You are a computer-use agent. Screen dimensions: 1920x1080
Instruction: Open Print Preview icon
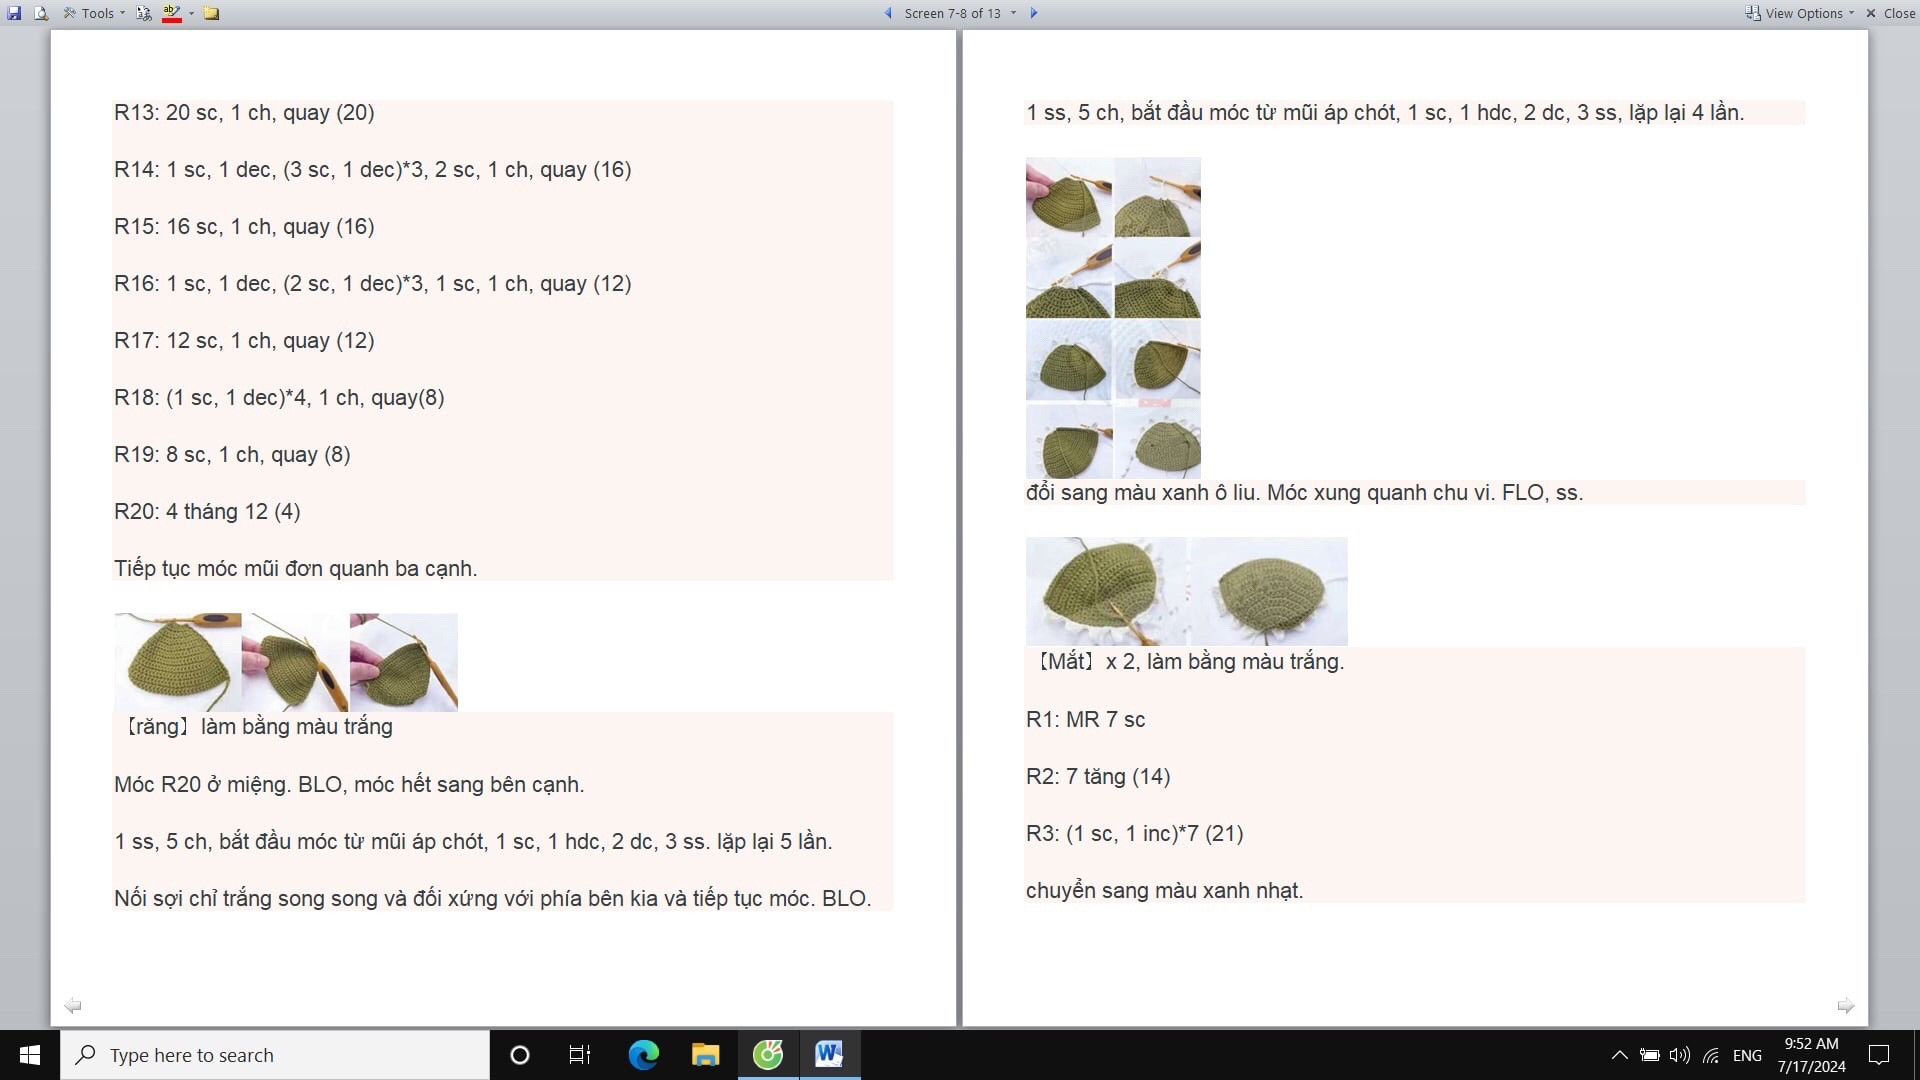click(40, 13)
